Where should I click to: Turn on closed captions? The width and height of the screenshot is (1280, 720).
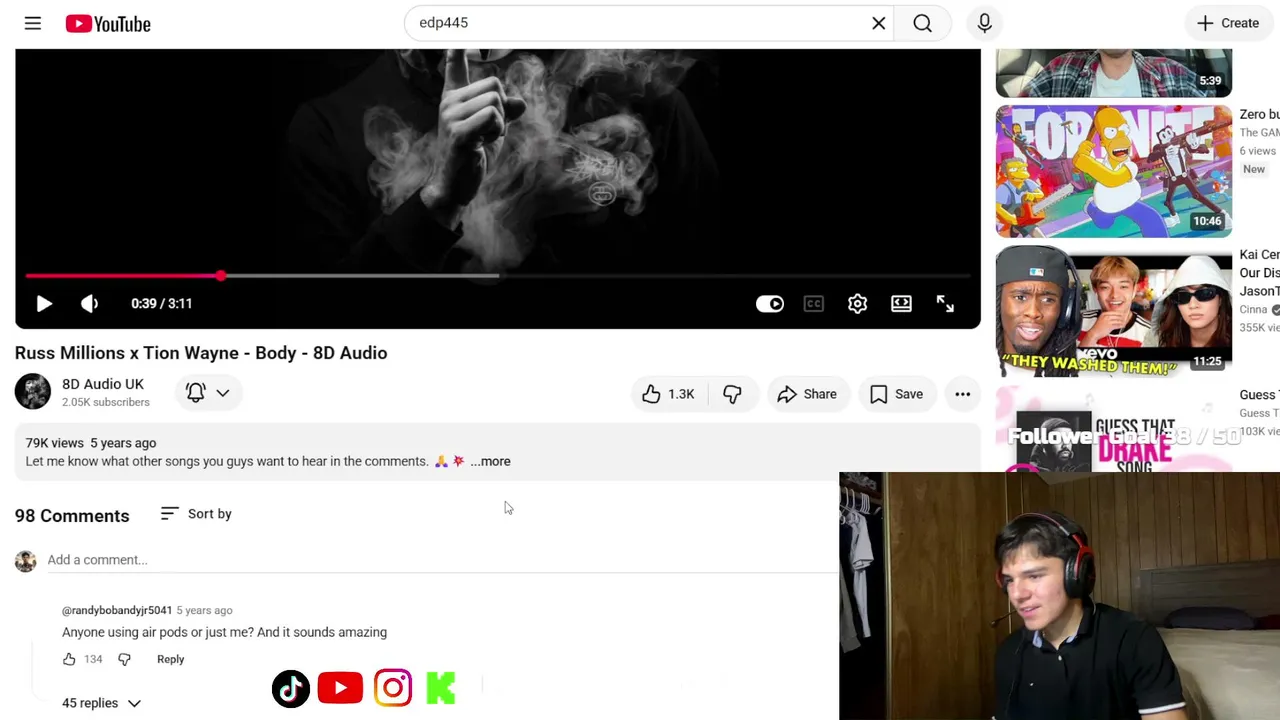814,304
